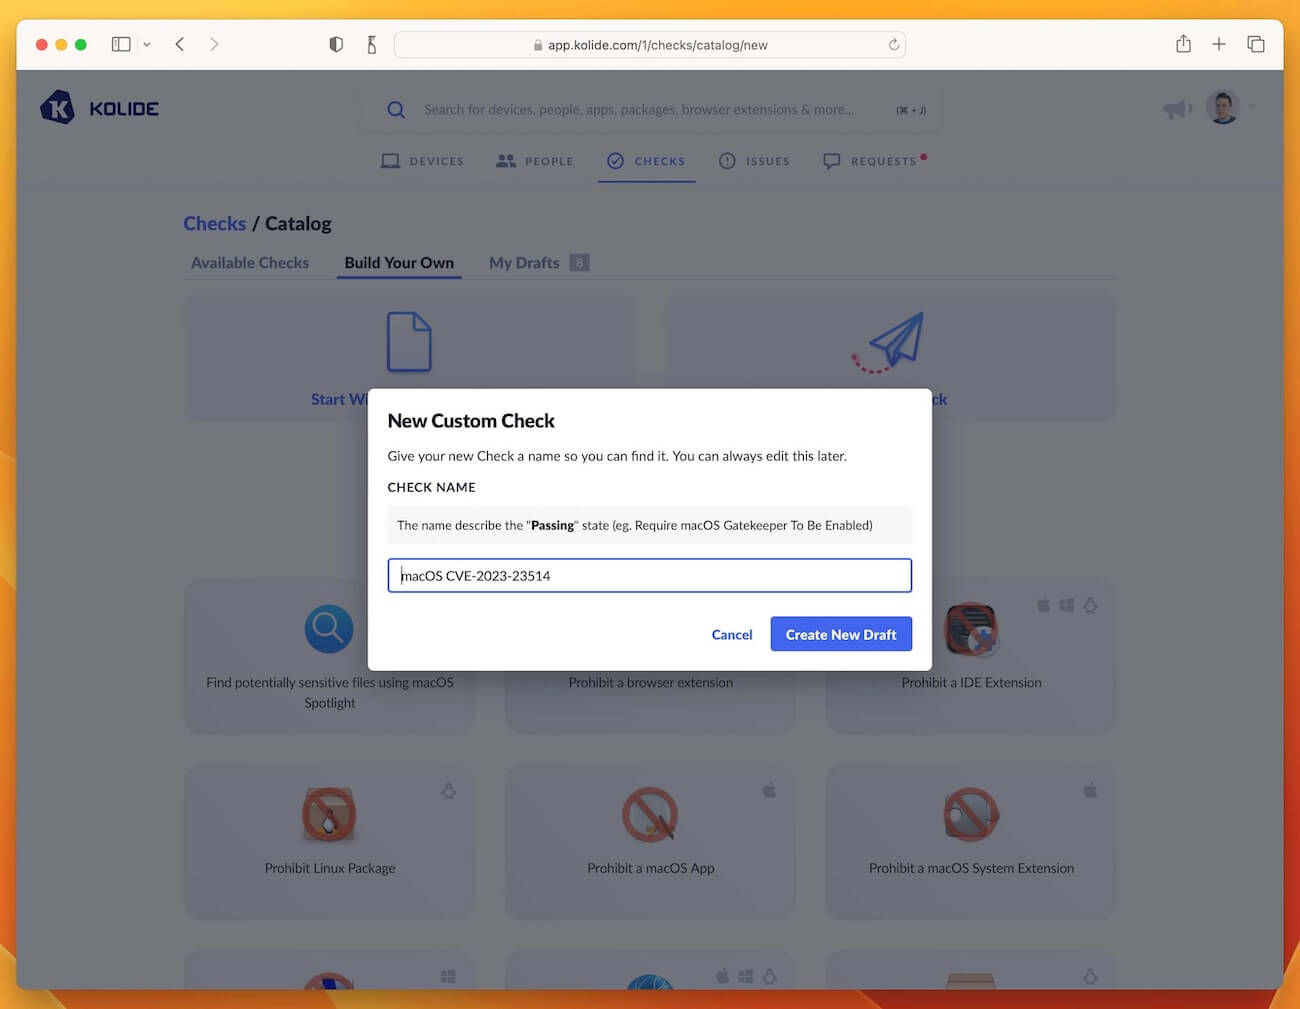Expand the Safari sidebar menu chevron
The height and width of the screenshot is (1009, 1300).
click(146, 44)
